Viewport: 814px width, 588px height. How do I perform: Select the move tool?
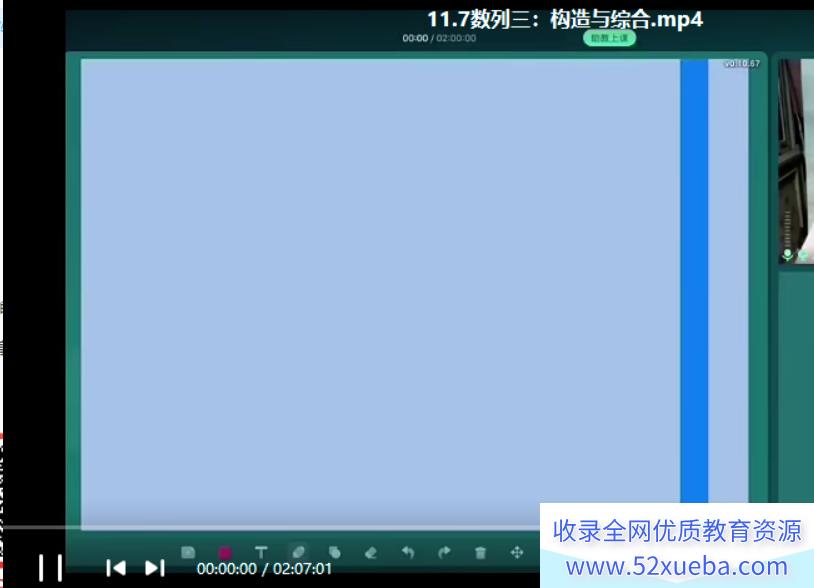click(x=517, y=552)
